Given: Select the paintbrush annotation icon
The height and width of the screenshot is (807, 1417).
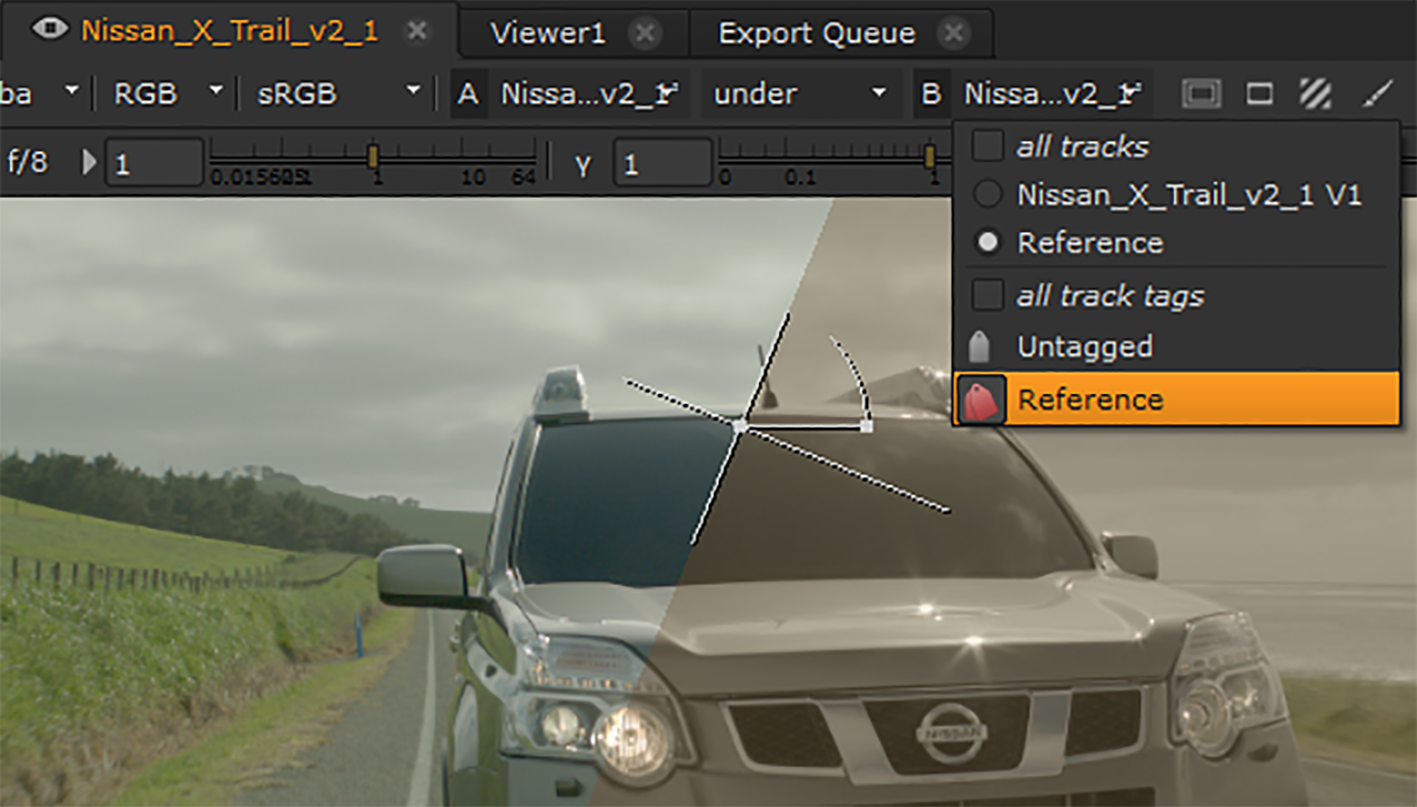Looking at the screenshot, I should 1378,94.
